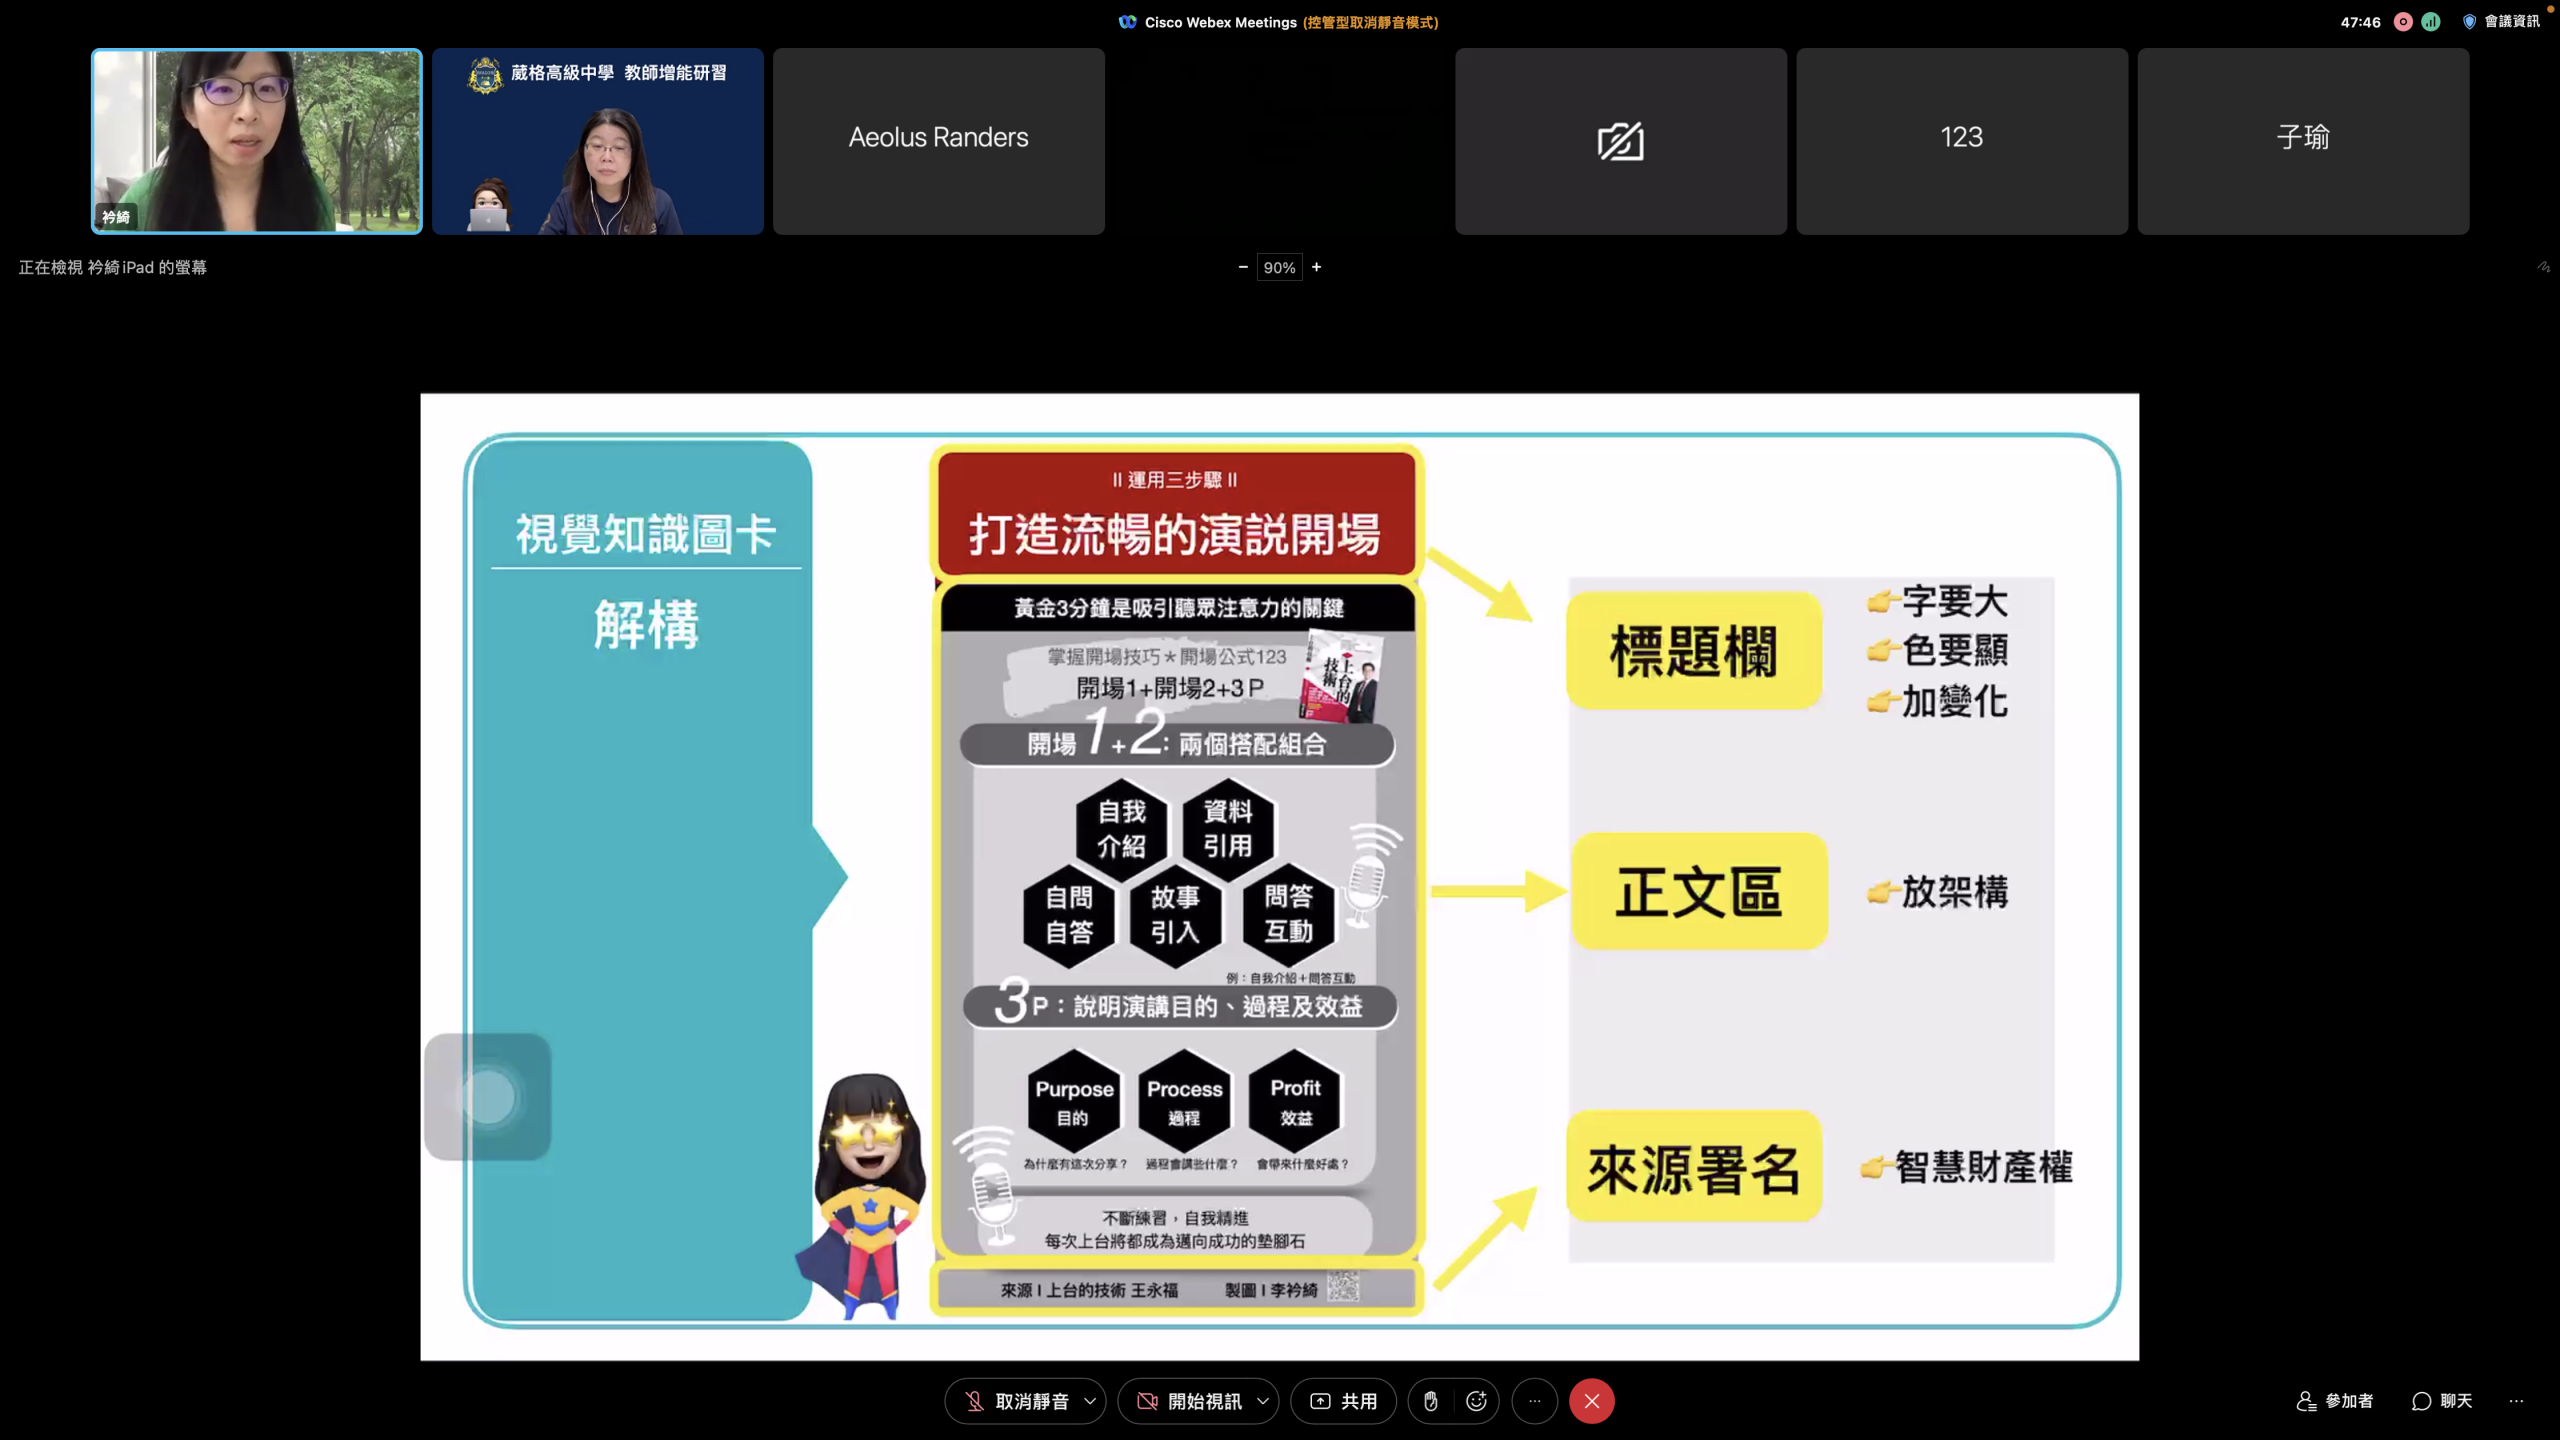Click the pink recording indicator icon
The image size is (2560, 1440).
(2403, 22)
